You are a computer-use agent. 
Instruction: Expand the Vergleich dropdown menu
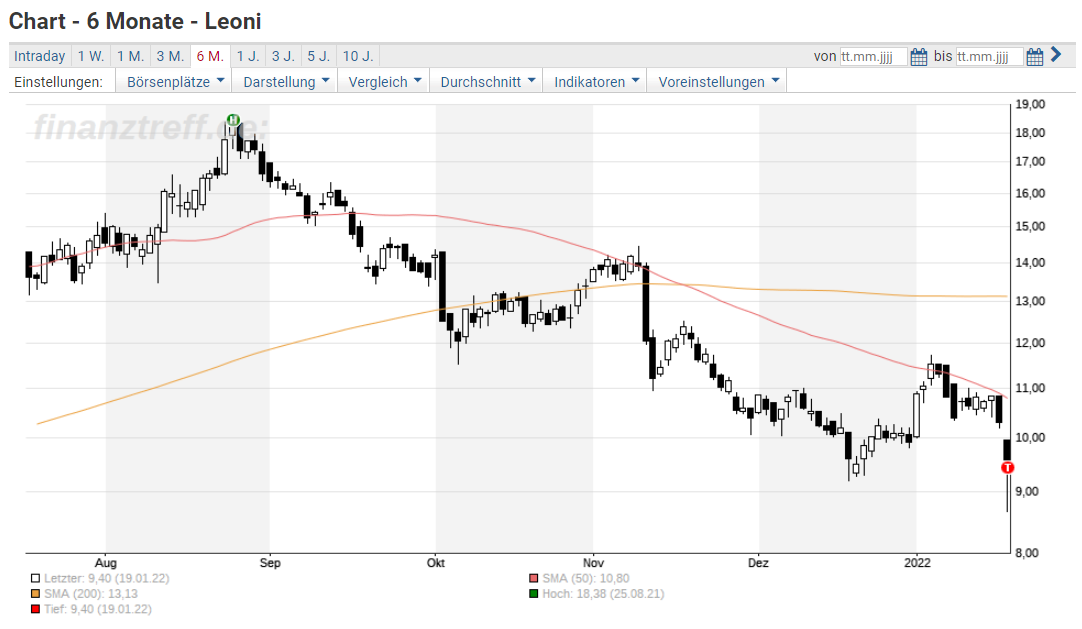point(384,81)
